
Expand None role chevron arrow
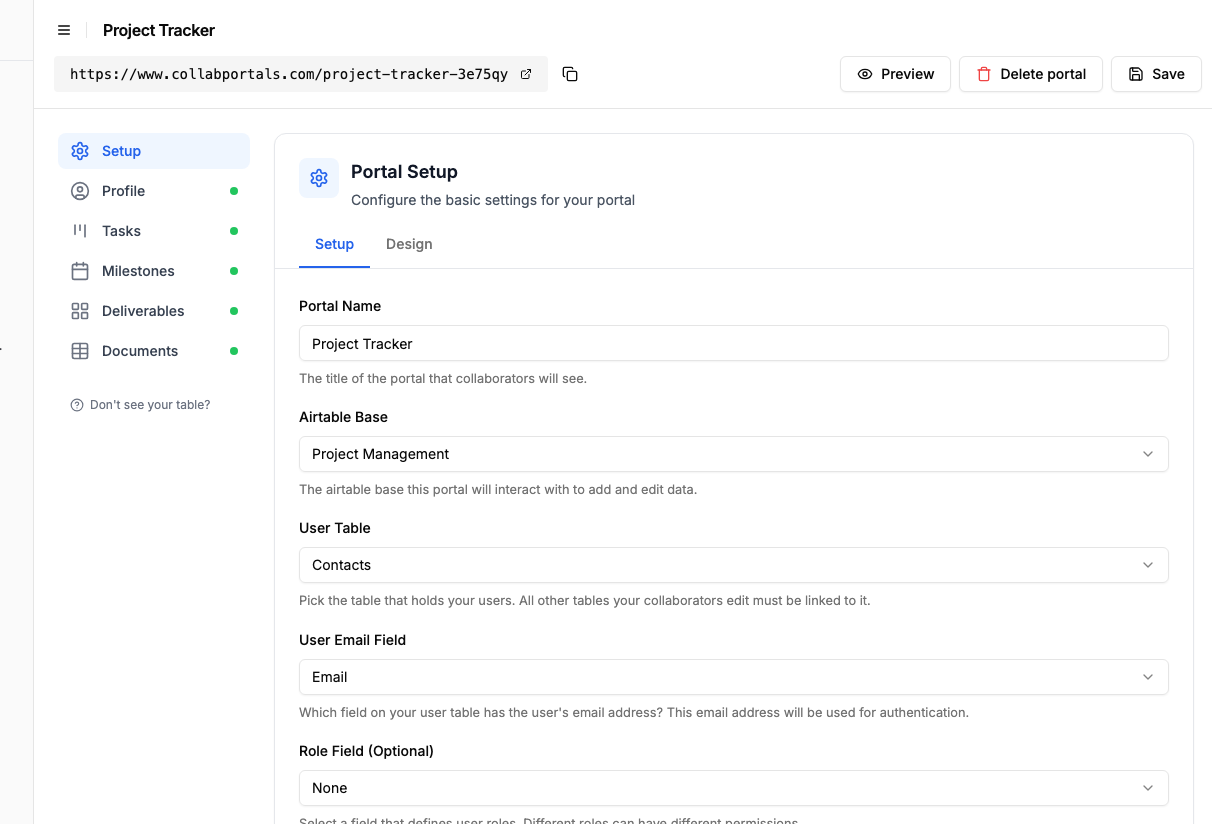(1148, 788)
